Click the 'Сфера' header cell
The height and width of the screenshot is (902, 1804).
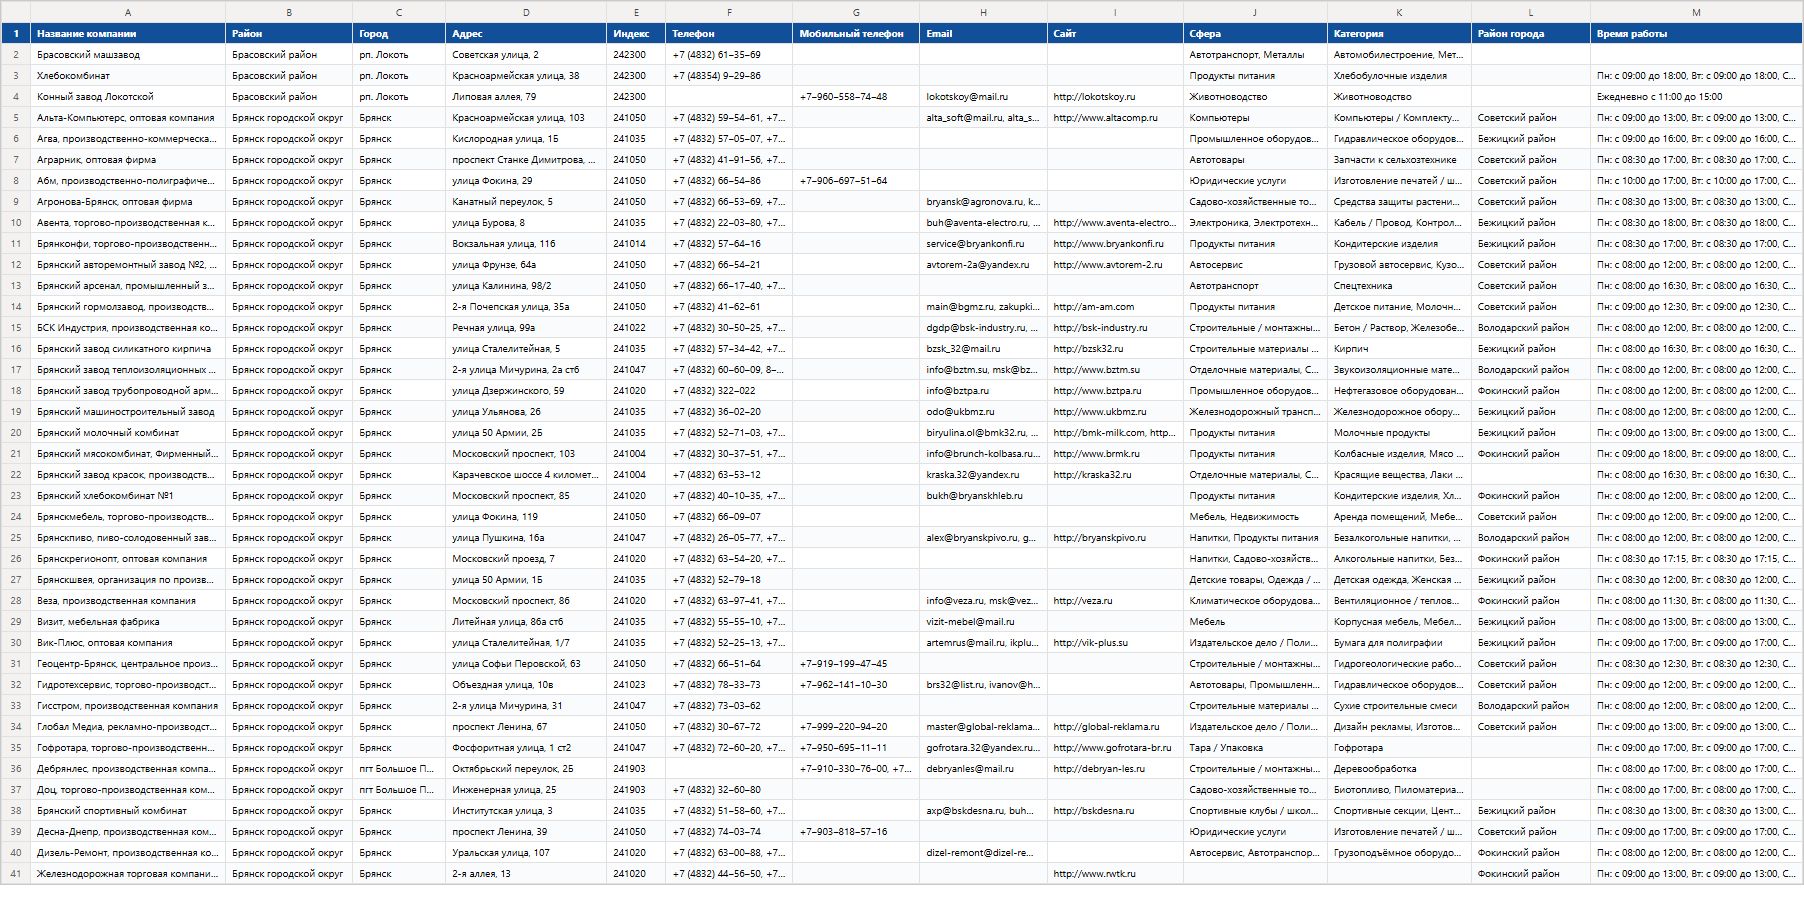[1255, 33]
